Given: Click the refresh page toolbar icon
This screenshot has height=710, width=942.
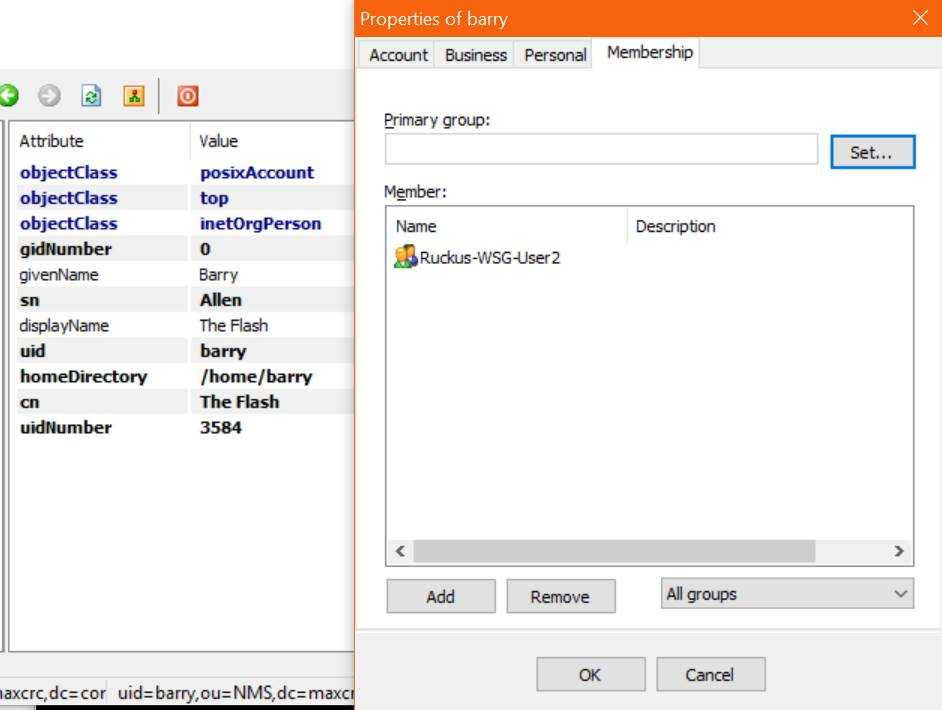Looking at the screenshot, I should tap(92, 96).
